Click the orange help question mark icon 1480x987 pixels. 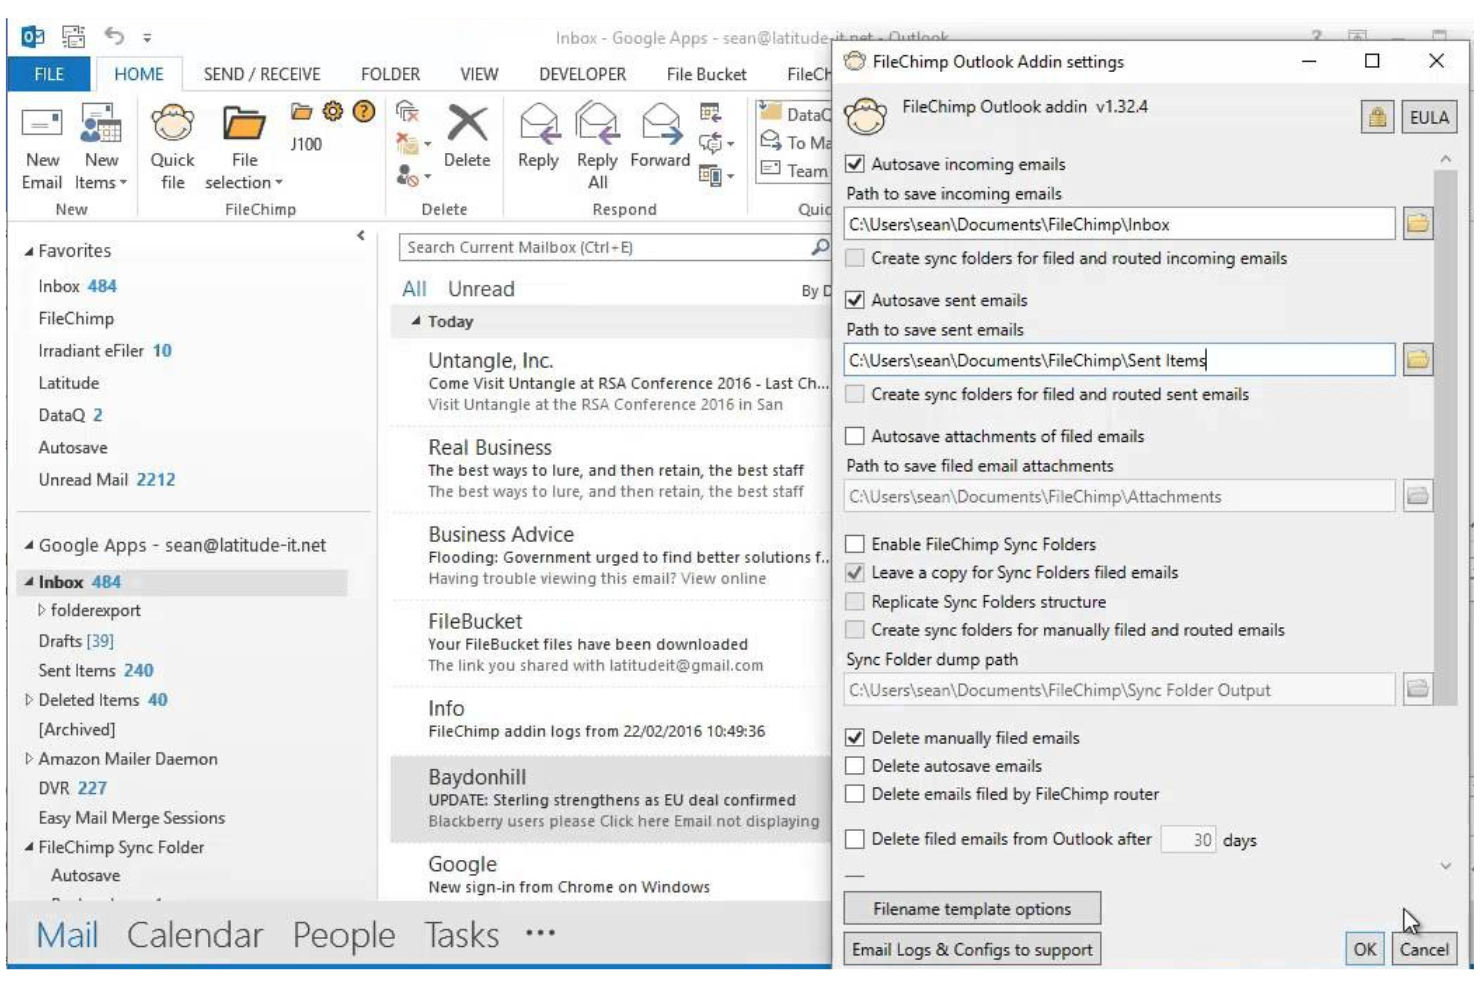(x=364, y=112)
